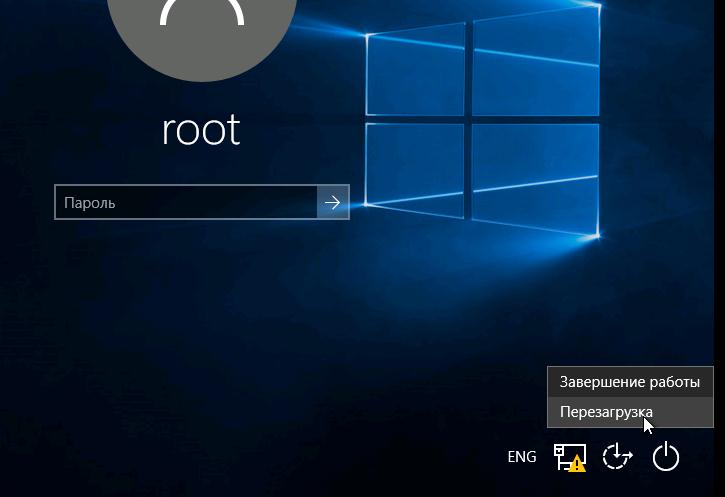Open the power options icon
Viewport: 725px width, 497px height.
666,456
